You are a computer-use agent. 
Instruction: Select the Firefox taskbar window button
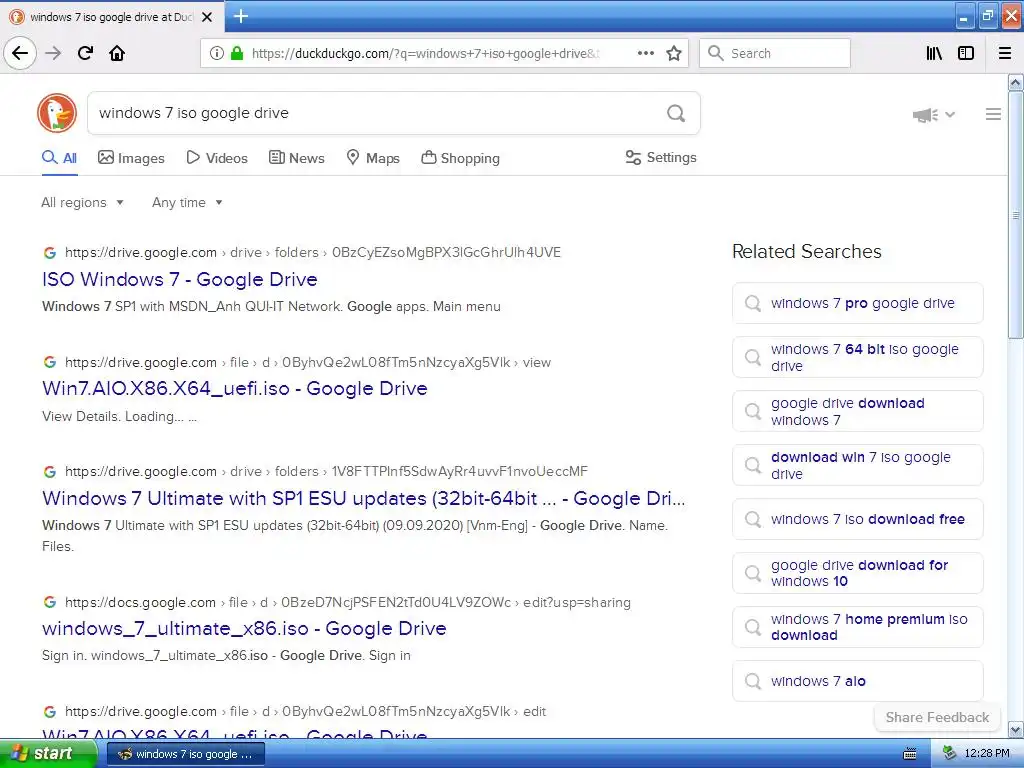tap(185, 754)
